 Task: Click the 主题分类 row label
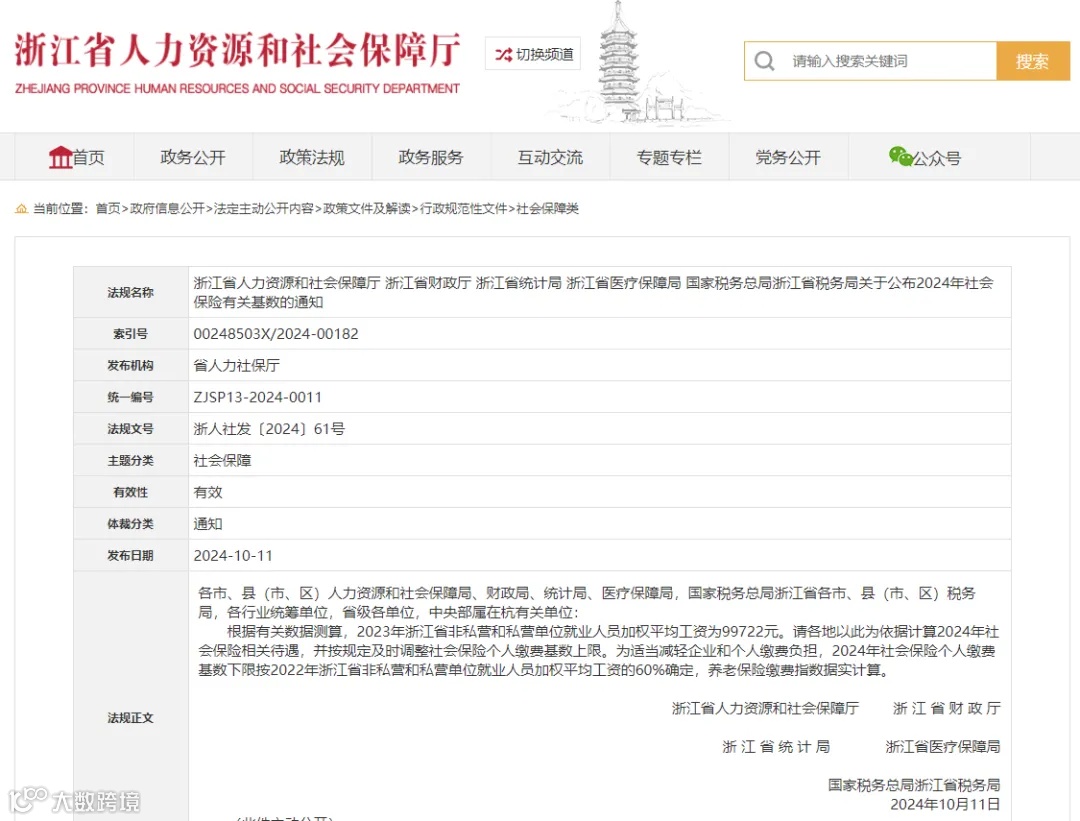[130, 461]
